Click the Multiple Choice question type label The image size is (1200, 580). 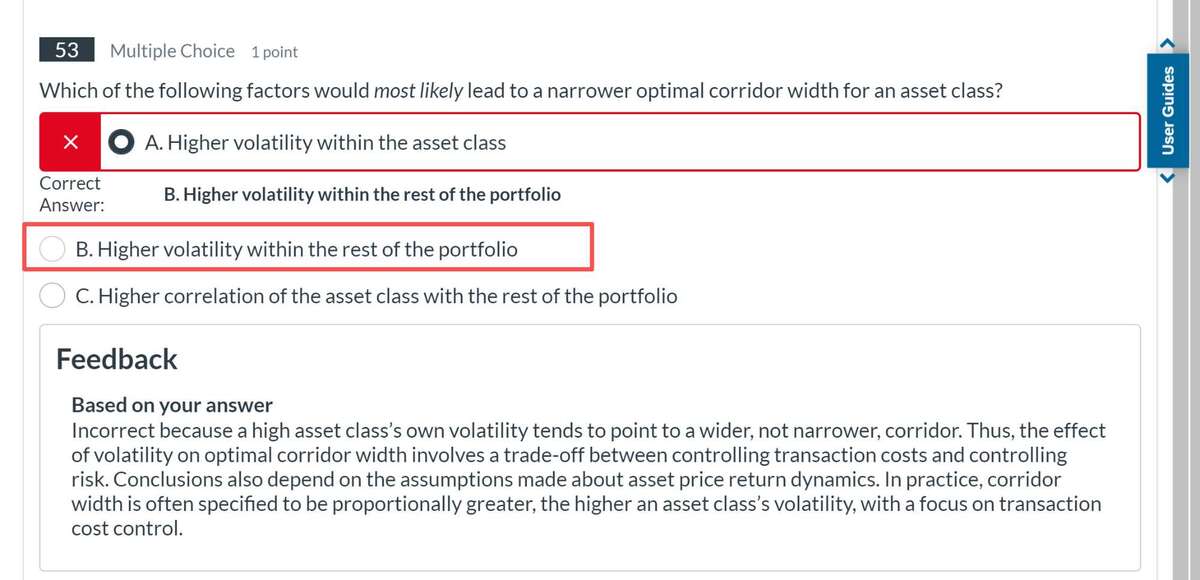172,51
